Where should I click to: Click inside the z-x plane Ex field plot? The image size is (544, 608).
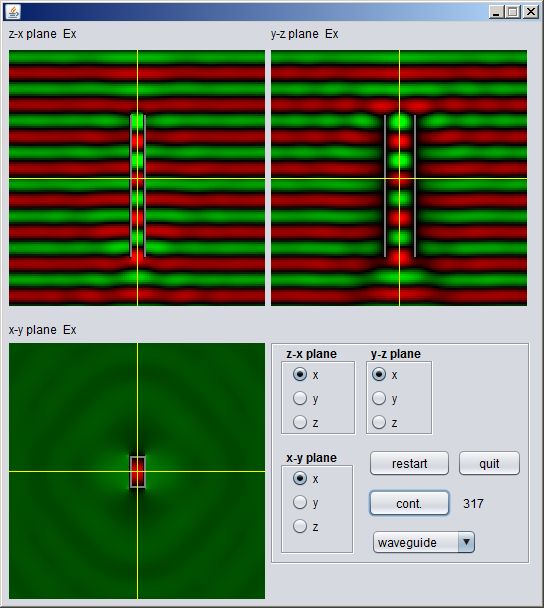[x=137, y=178]
